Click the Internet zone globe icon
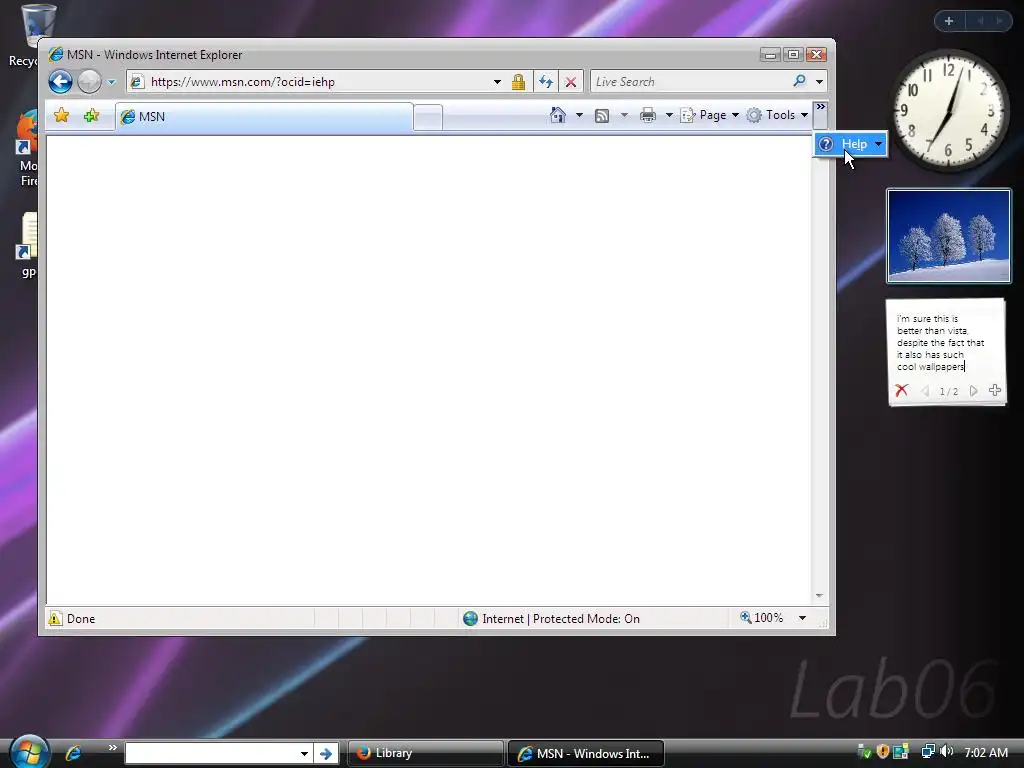The width and height of the screenshot is (1024, 768). 470,618
